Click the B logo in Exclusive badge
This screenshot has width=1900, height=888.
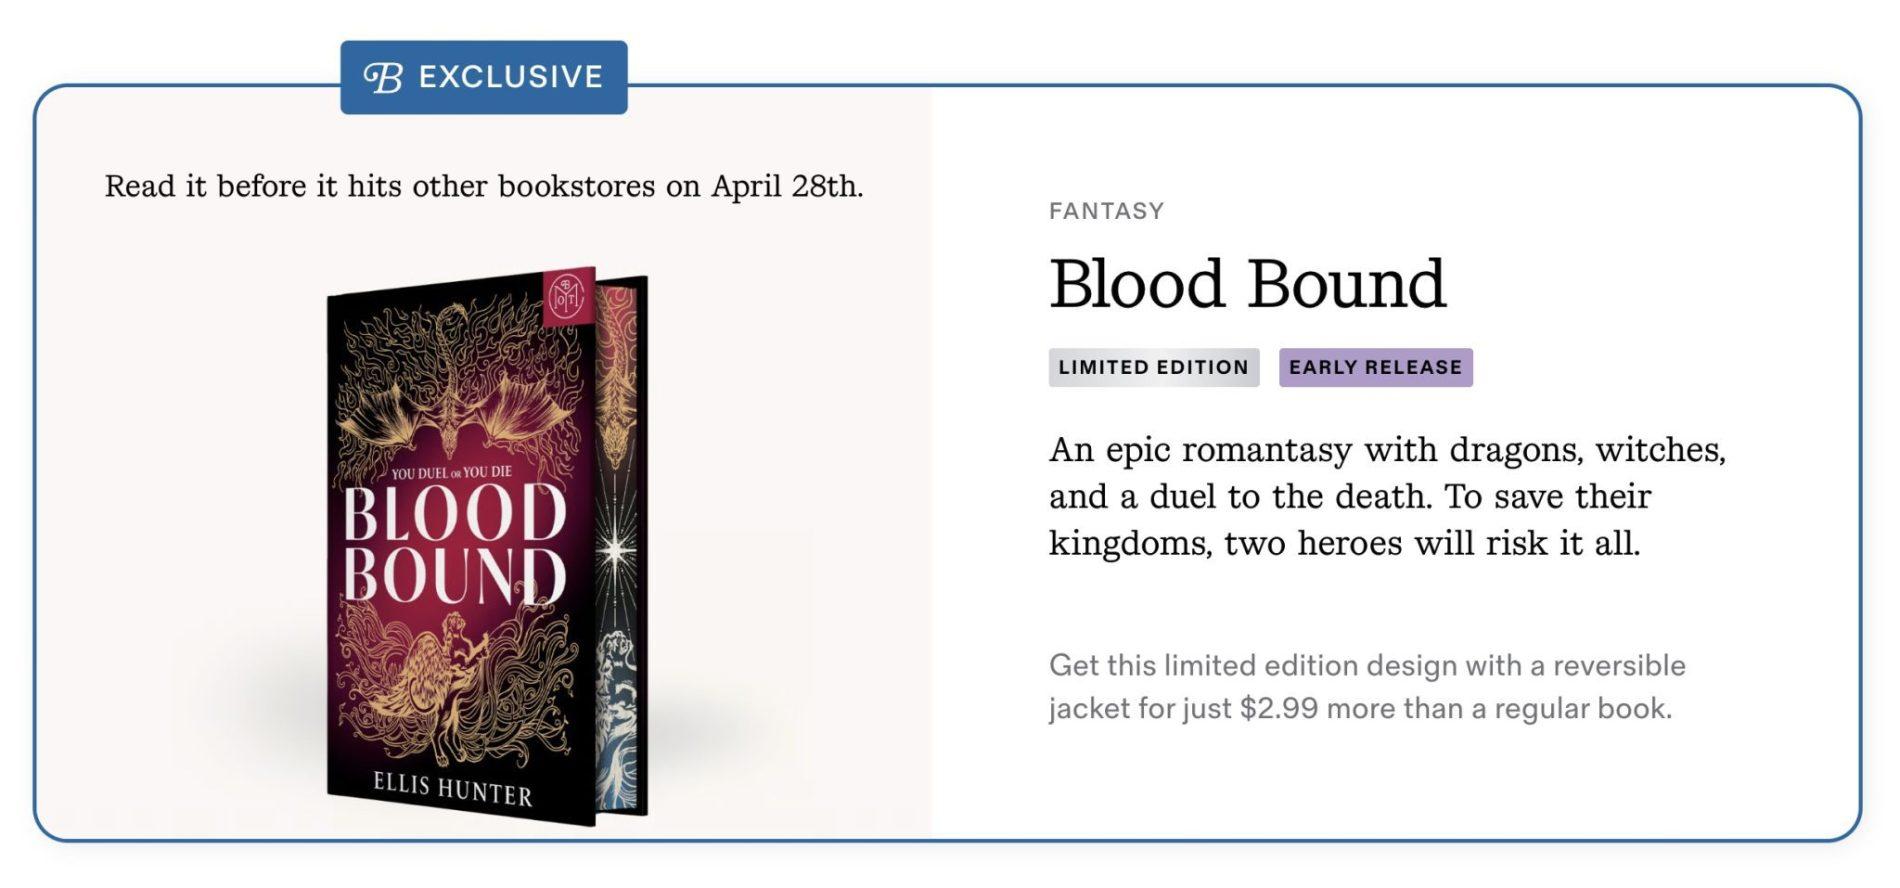pyautogui.click(x=383, y=77)
